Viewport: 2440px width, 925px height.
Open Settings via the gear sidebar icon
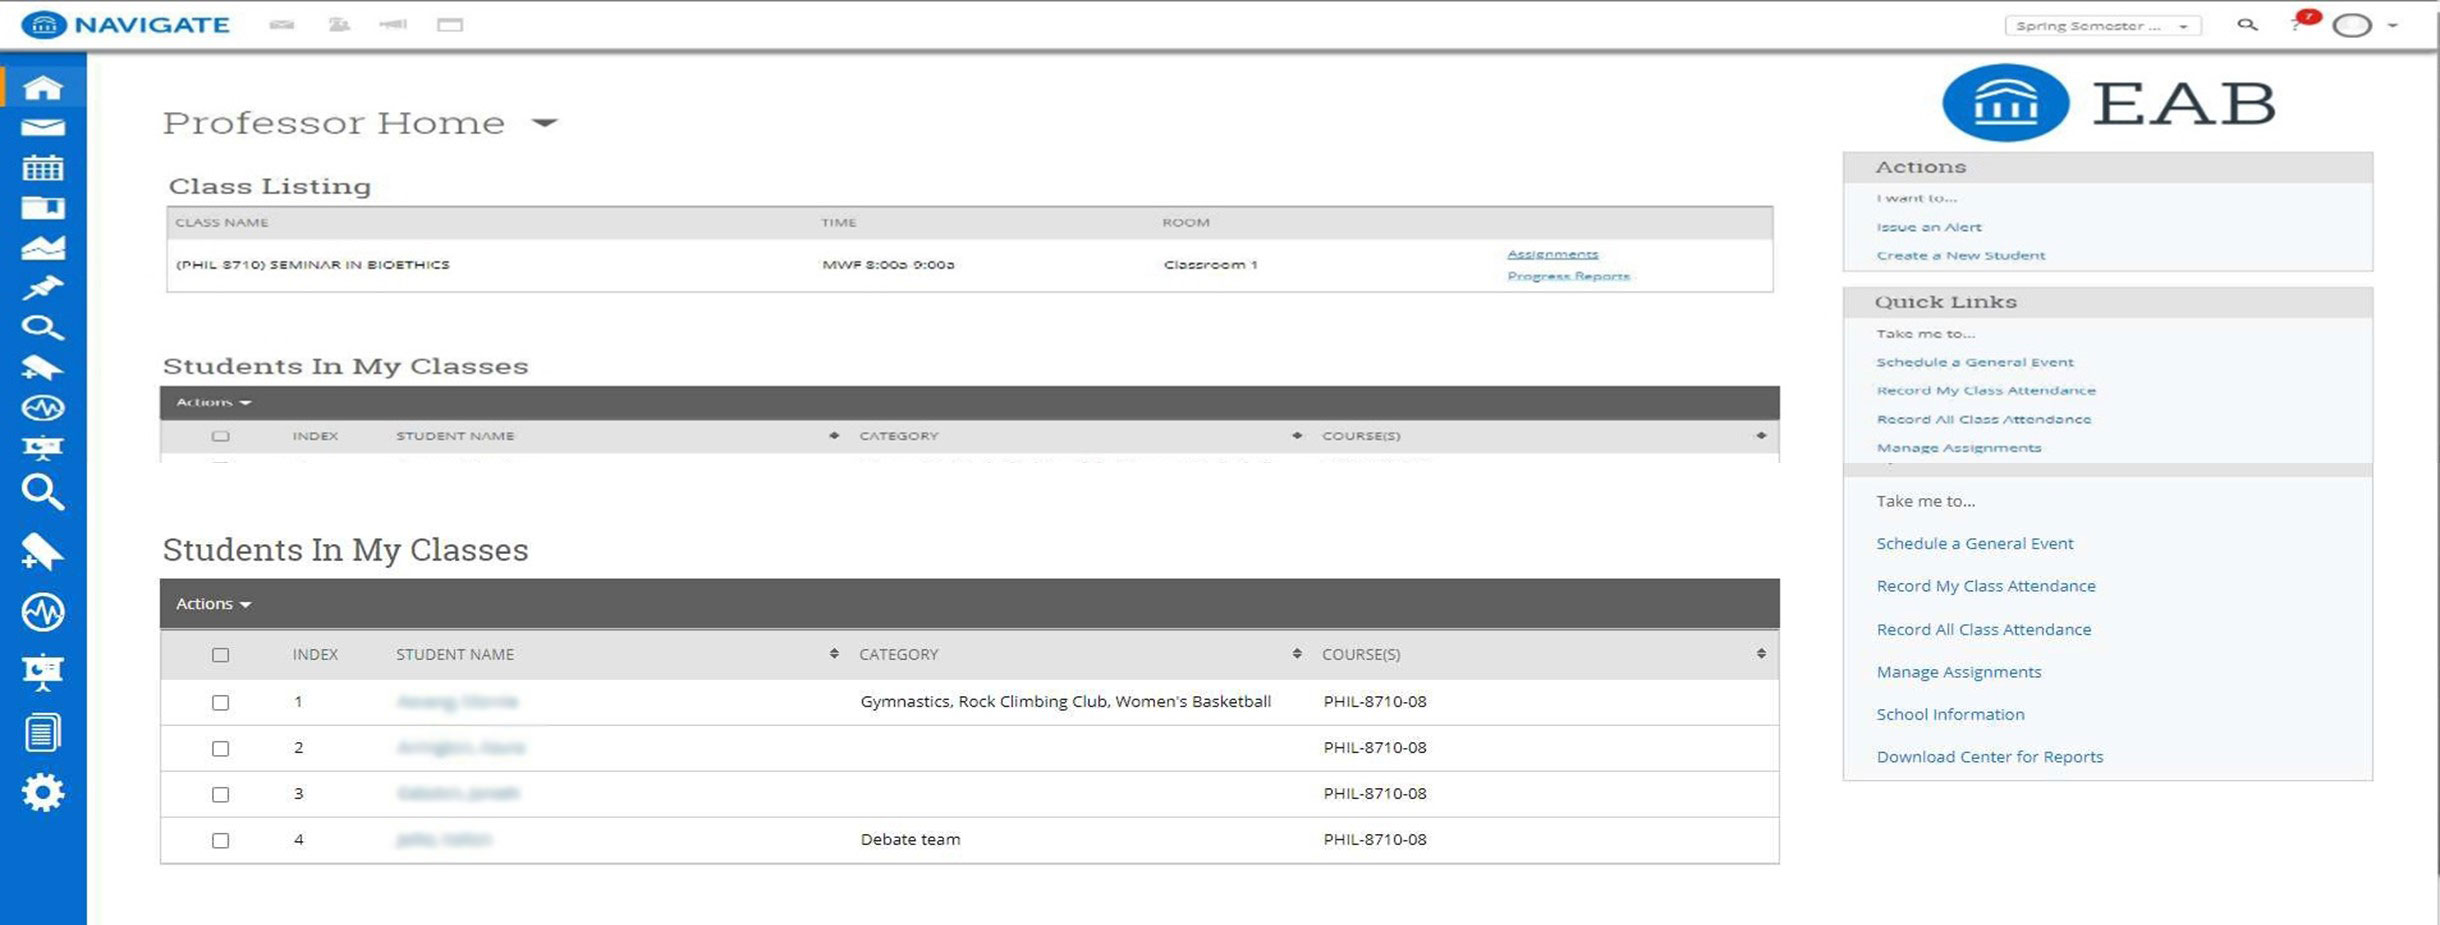43,793
